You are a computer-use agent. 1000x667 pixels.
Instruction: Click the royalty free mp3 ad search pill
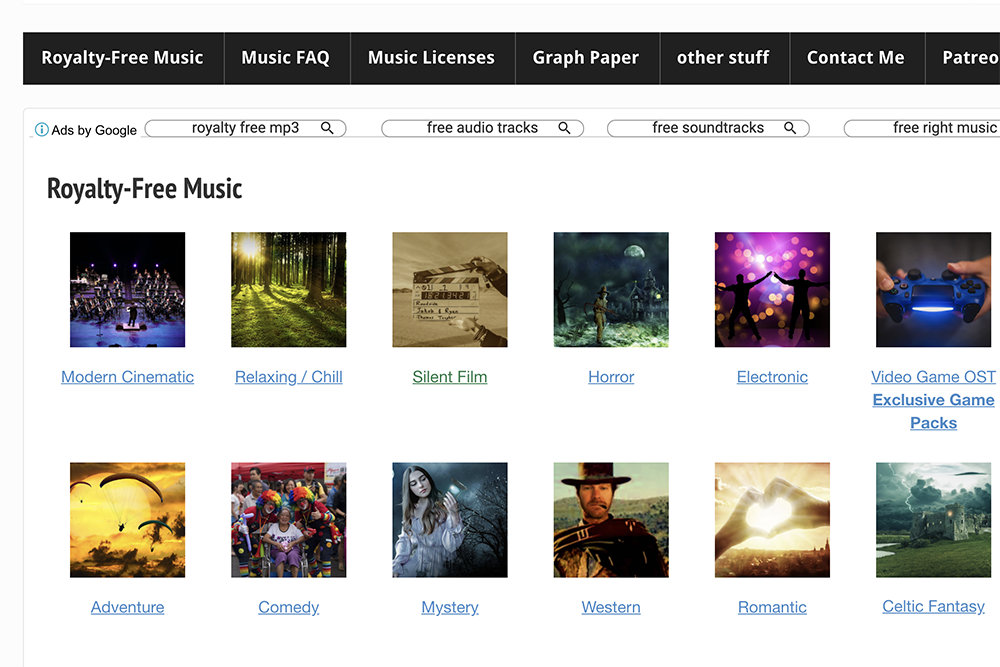(x=246, y=128)
